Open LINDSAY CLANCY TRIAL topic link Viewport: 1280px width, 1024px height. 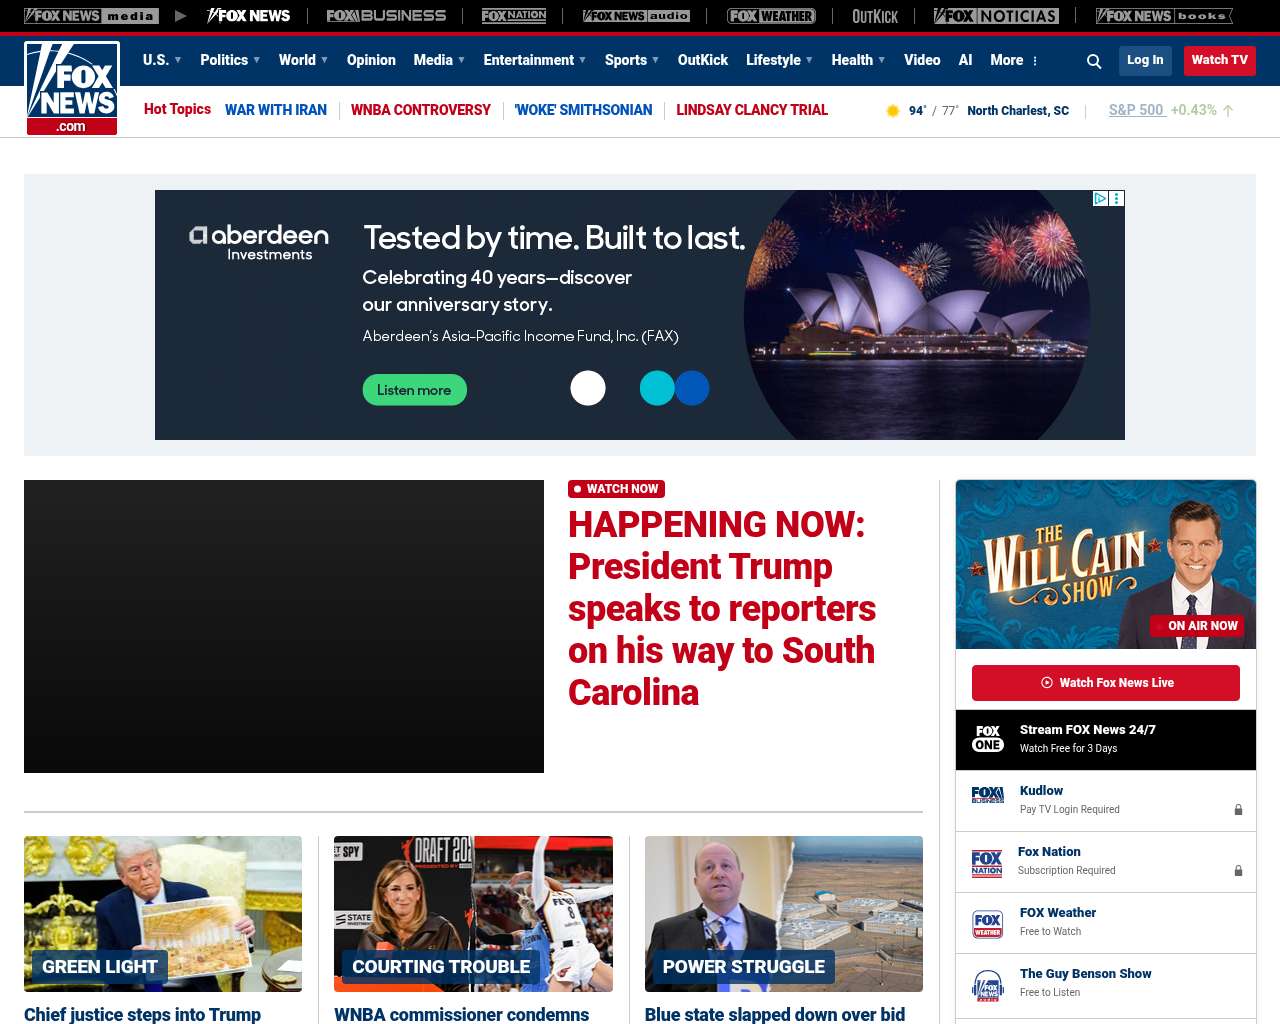(x=752, y=110)
